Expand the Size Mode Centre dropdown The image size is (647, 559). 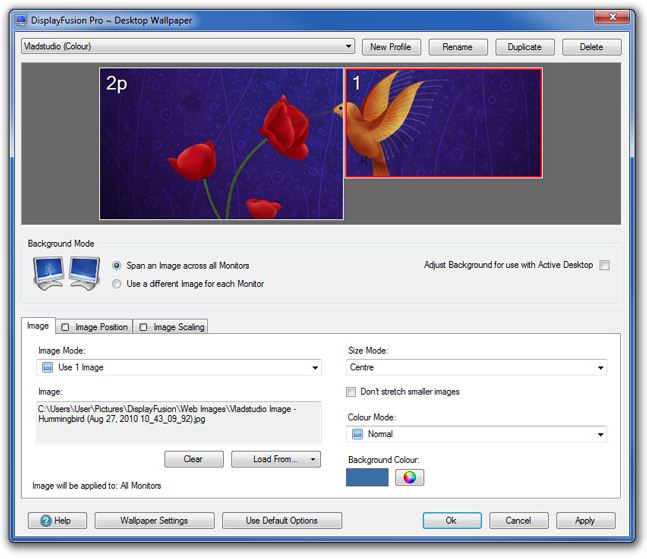pos(476,367)
